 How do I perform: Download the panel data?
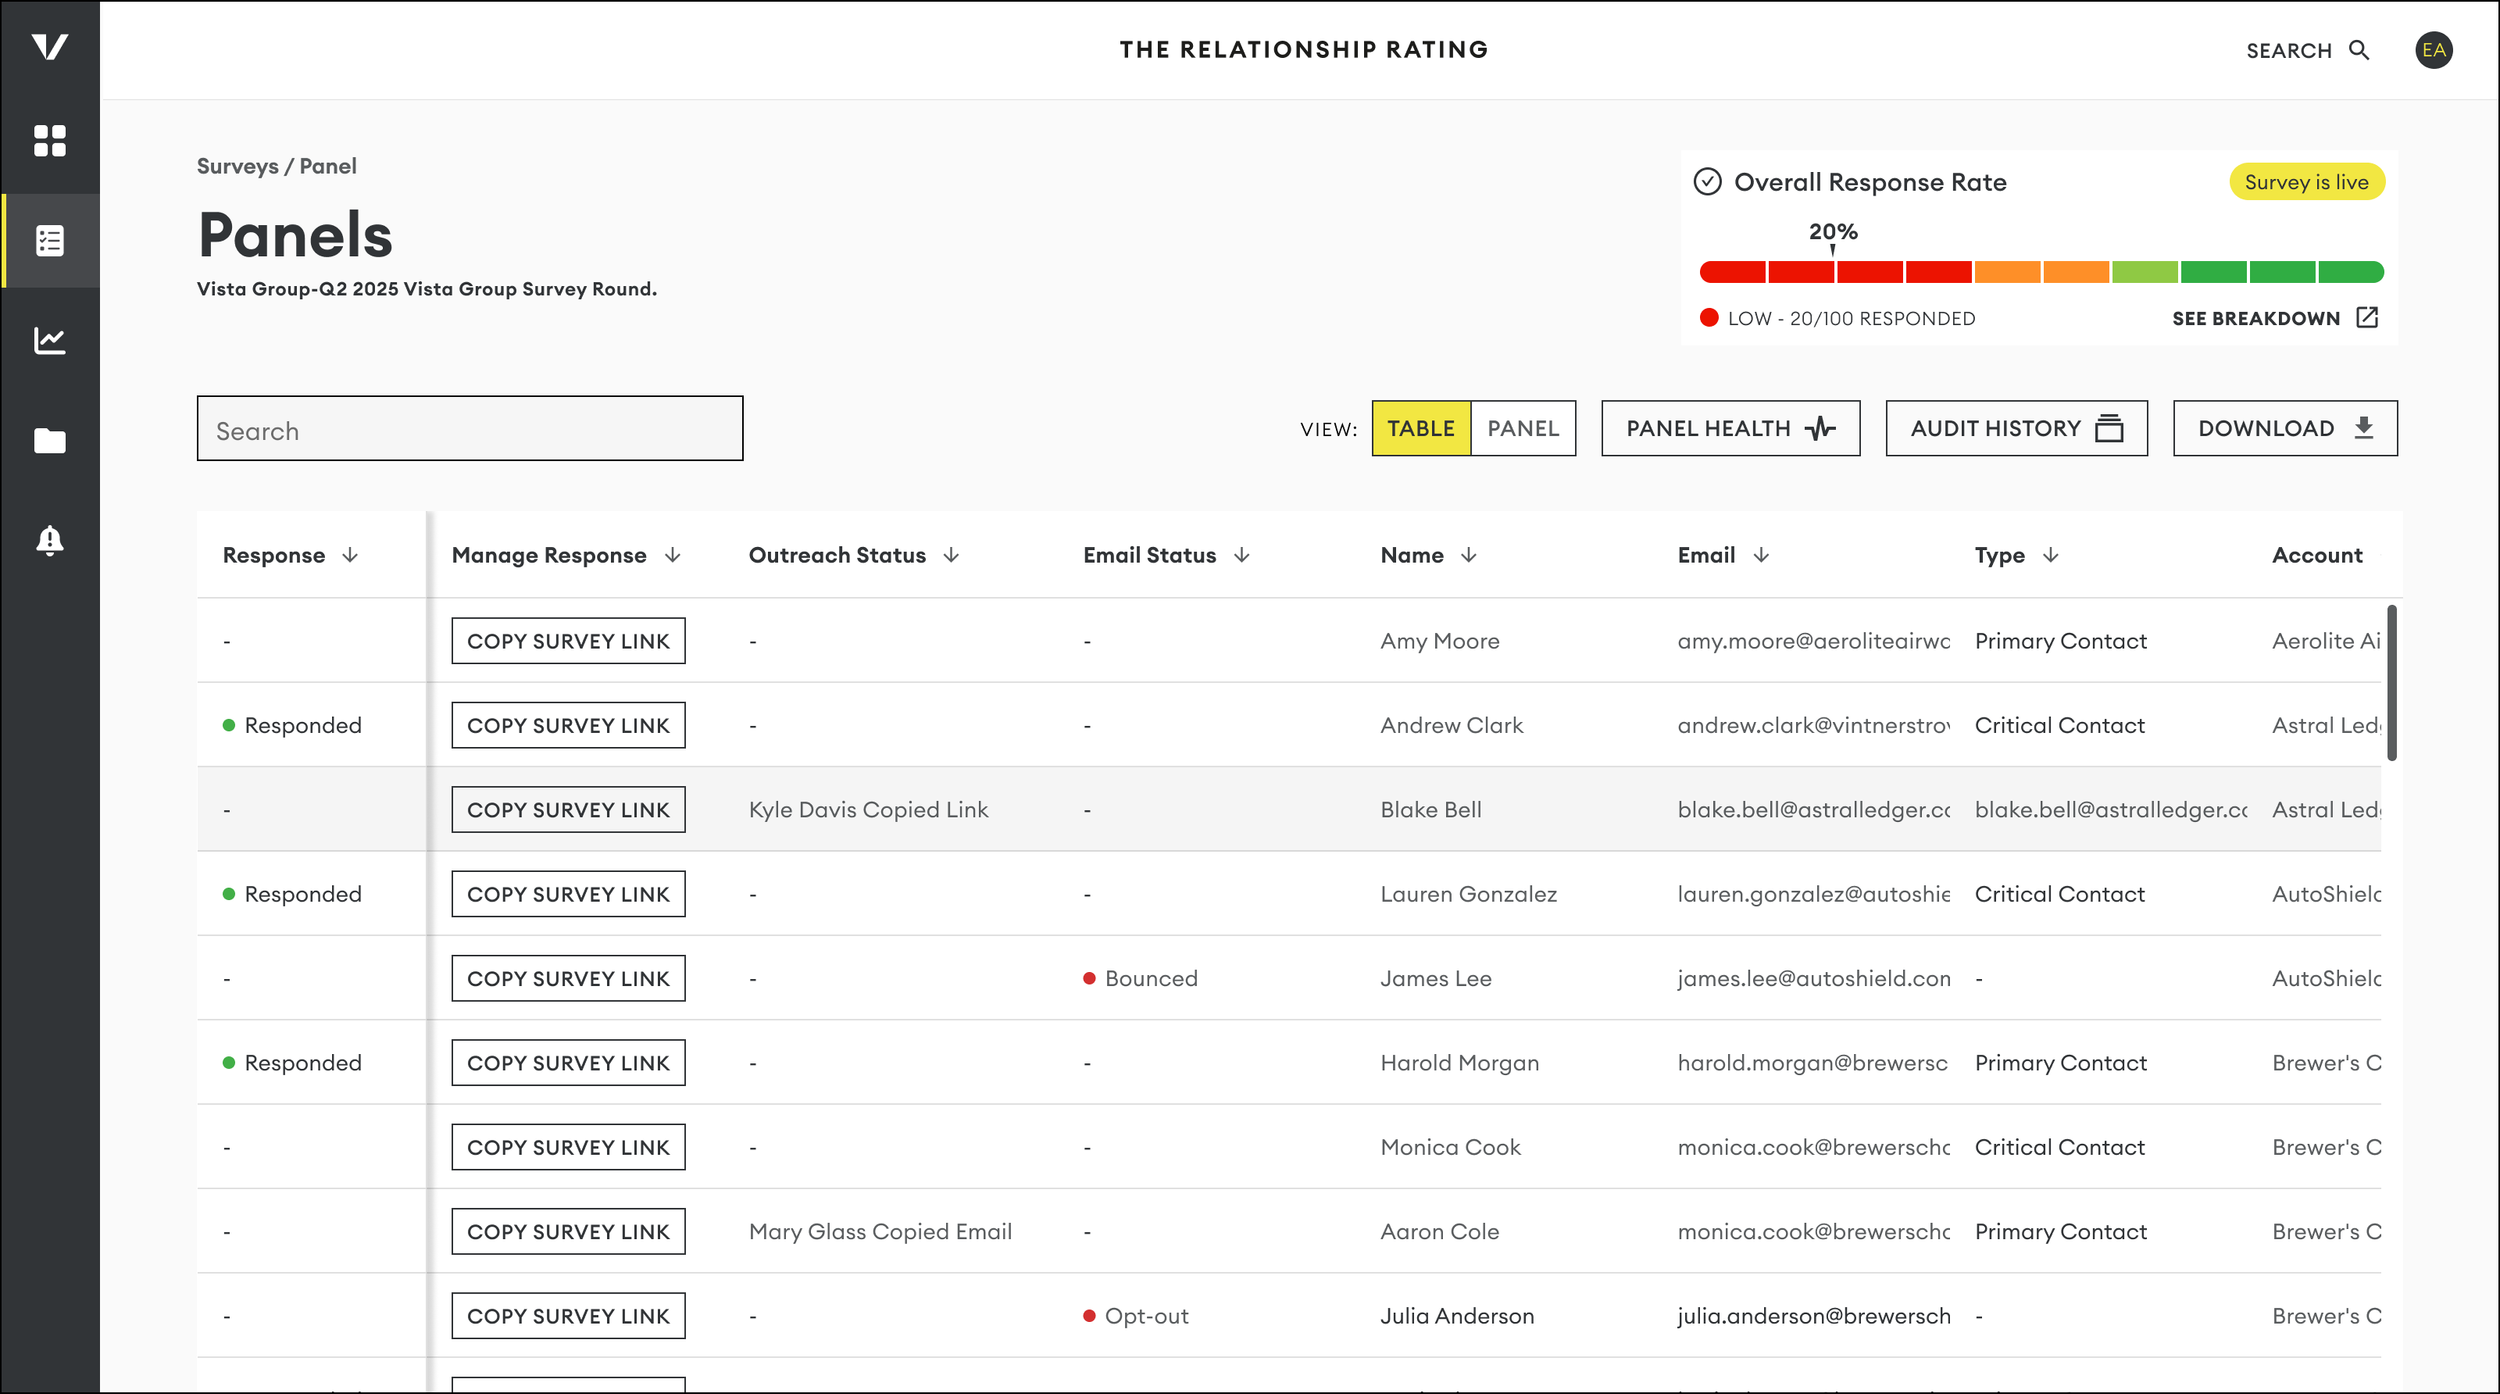(x=2286, y=429)
